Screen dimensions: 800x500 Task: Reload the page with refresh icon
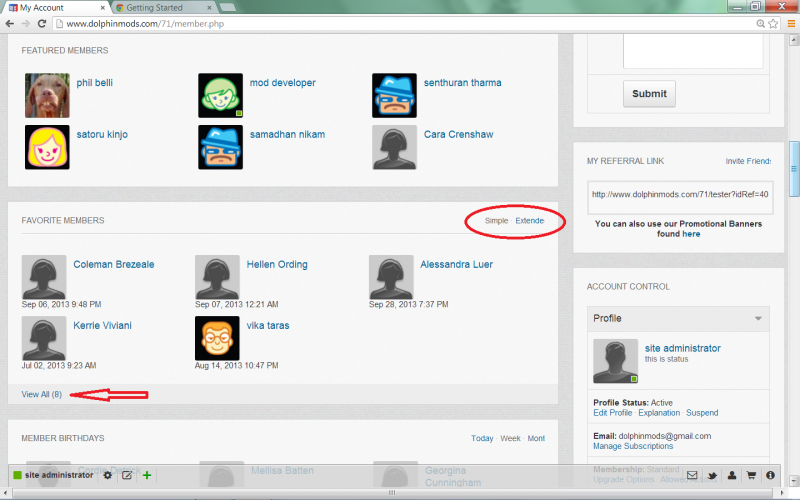click(42, 23)
